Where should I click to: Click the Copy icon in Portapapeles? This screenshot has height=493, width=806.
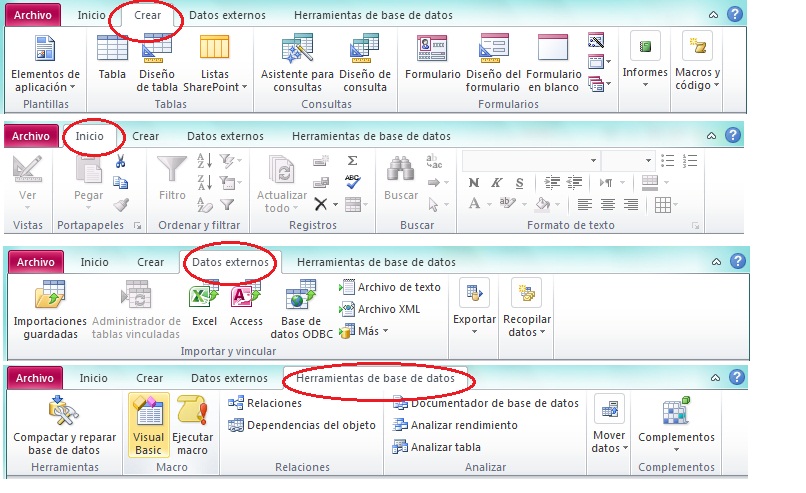click(120, 183)
